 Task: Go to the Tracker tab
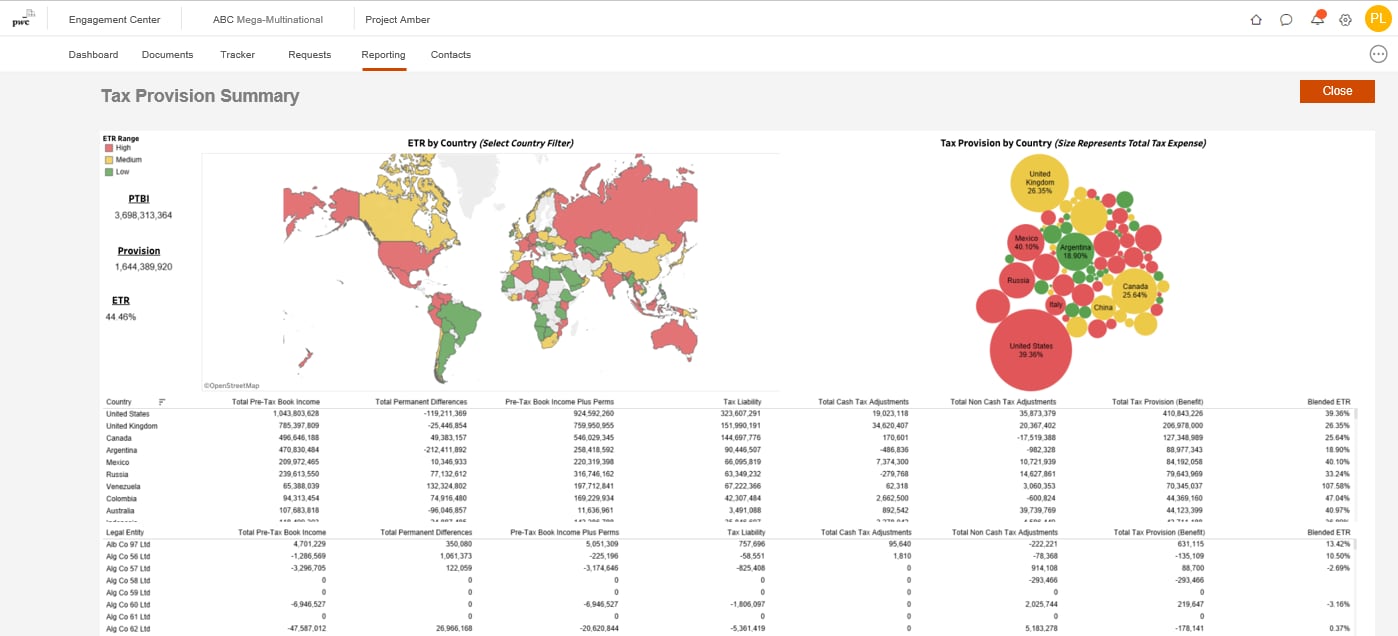pyautogui.click(x=237, y=55)
